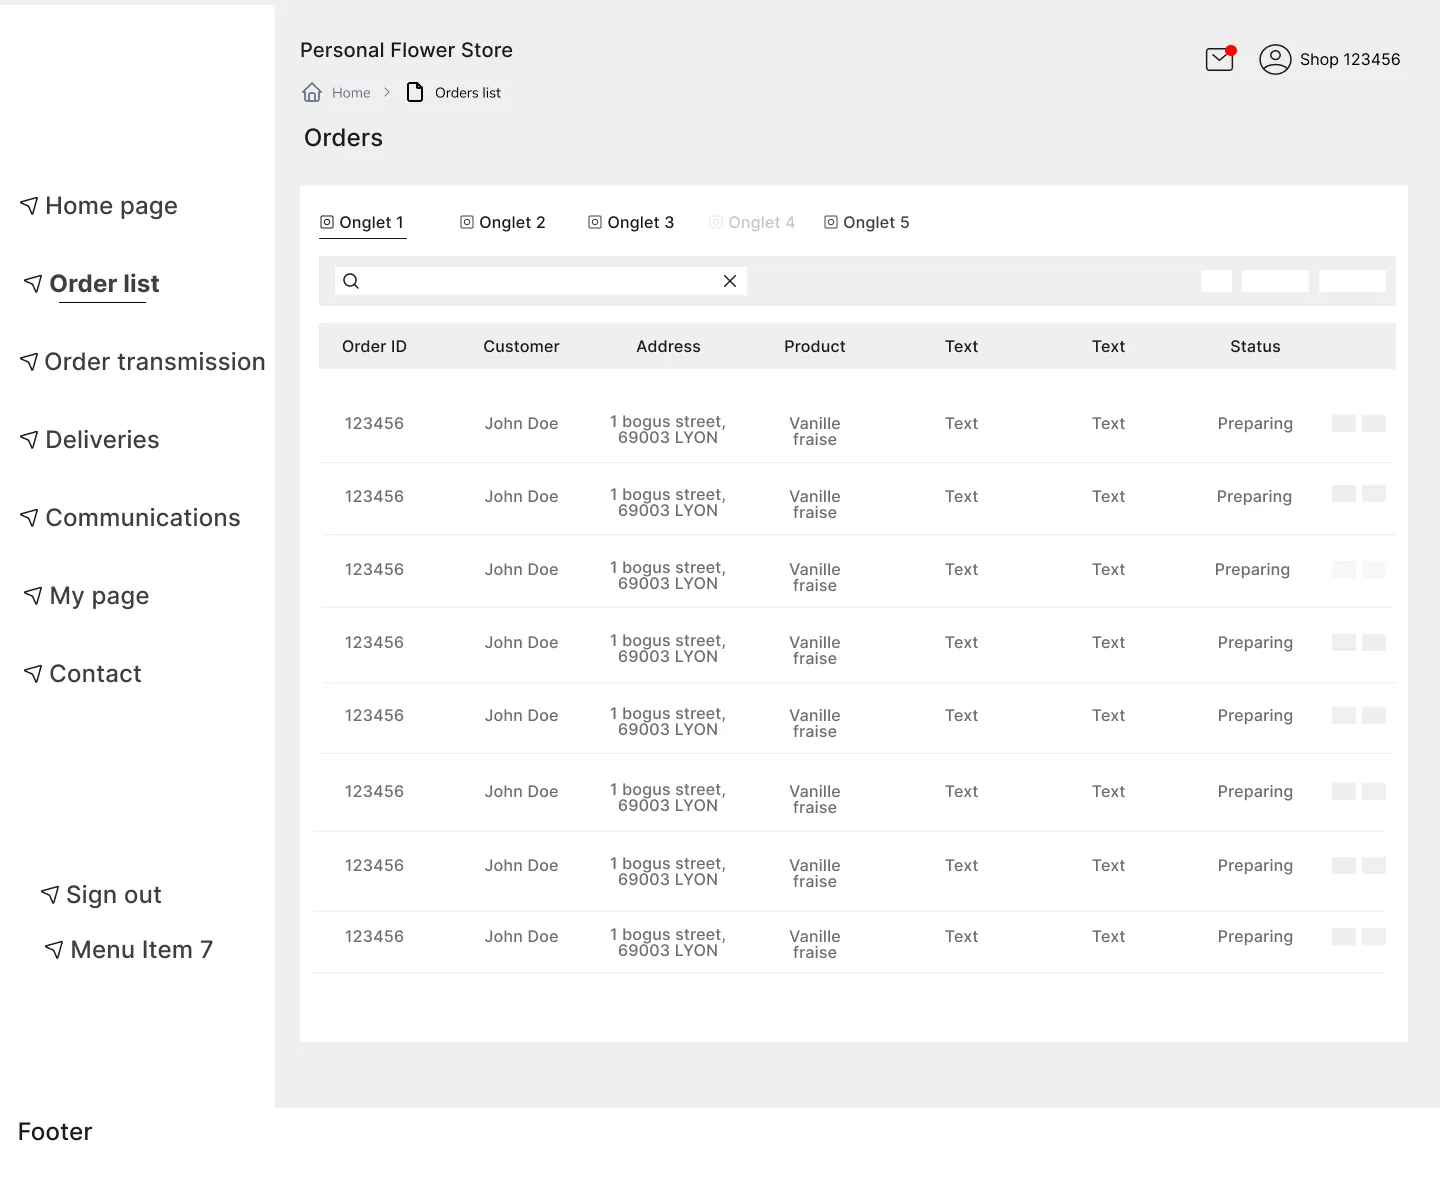Click the Shop 123456 account name

[1350, 59]
